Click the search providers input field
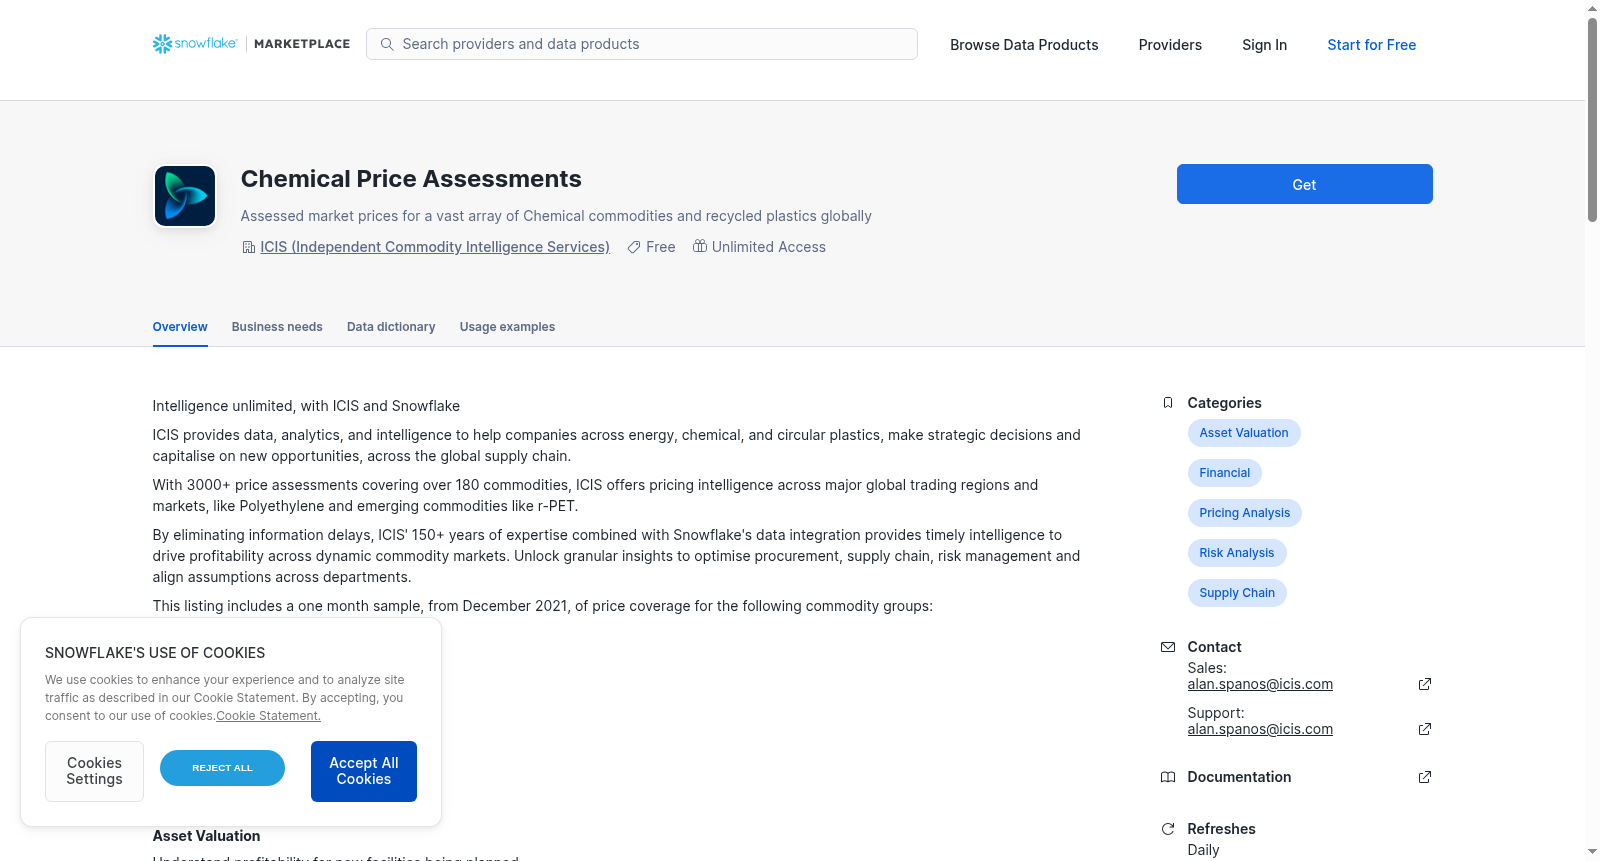1600x861 pixels. pos(650,44)
